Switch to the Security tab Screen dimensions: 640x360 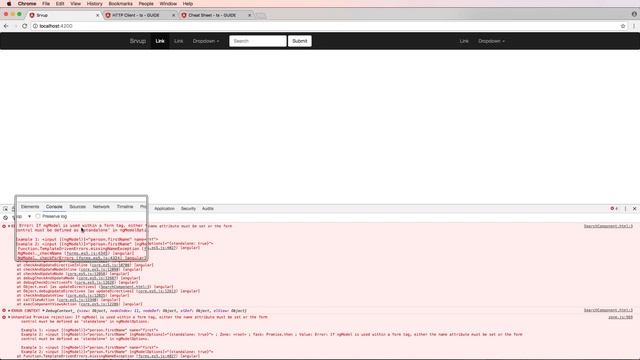[x=188, y=209]
